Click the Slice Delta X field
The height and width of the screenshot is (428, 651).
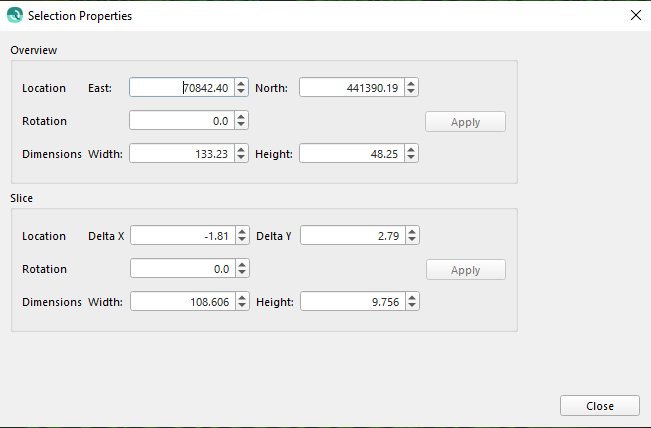tap(182, 236)
